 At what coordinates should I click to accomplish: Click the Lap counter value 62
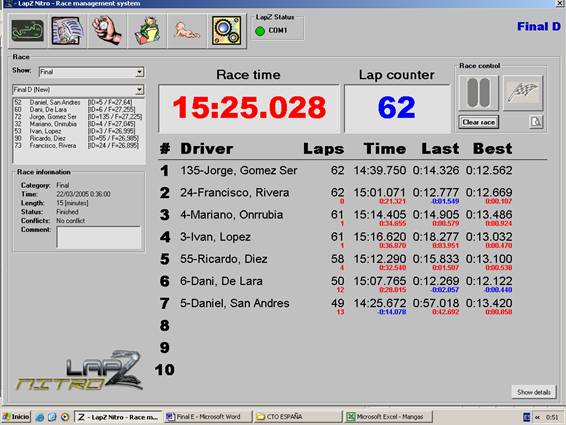click(397, 108)
